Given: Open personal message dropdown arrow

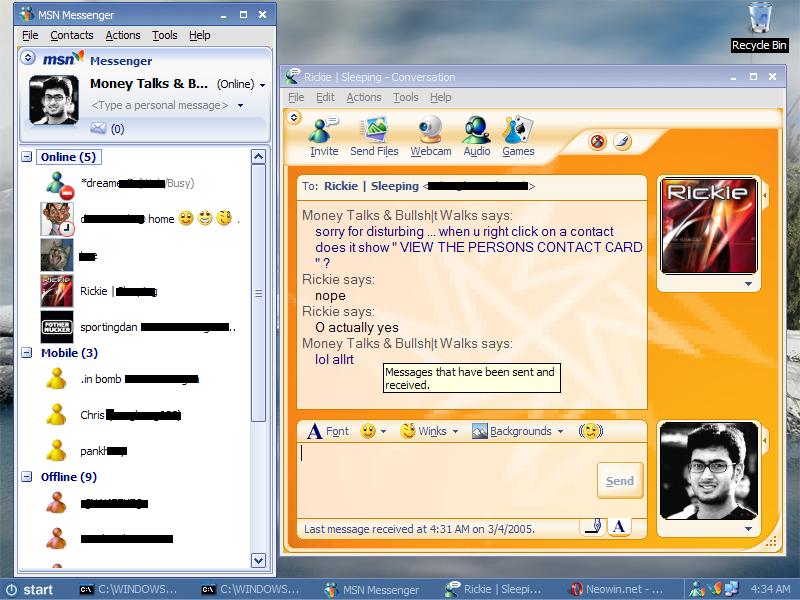Looking at the screenshot, I should coord(240,106).
